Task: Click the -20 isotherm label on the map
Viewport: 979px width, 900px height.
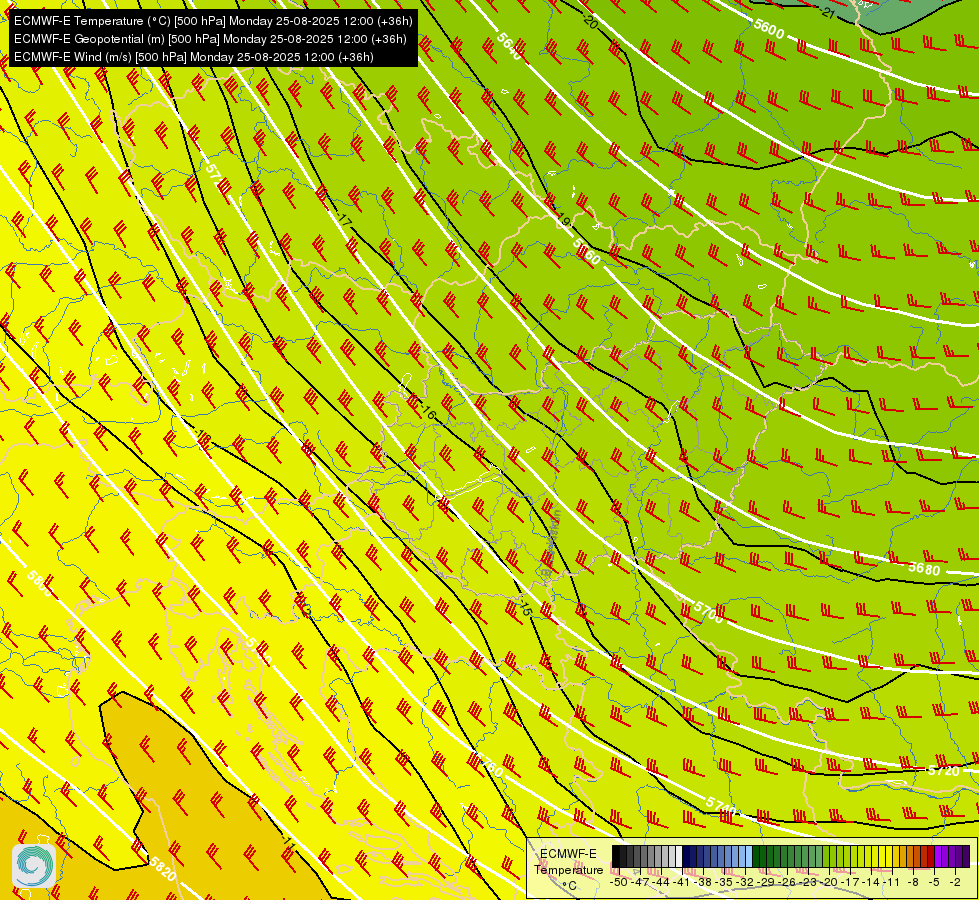Action: [x=590, y=21]
